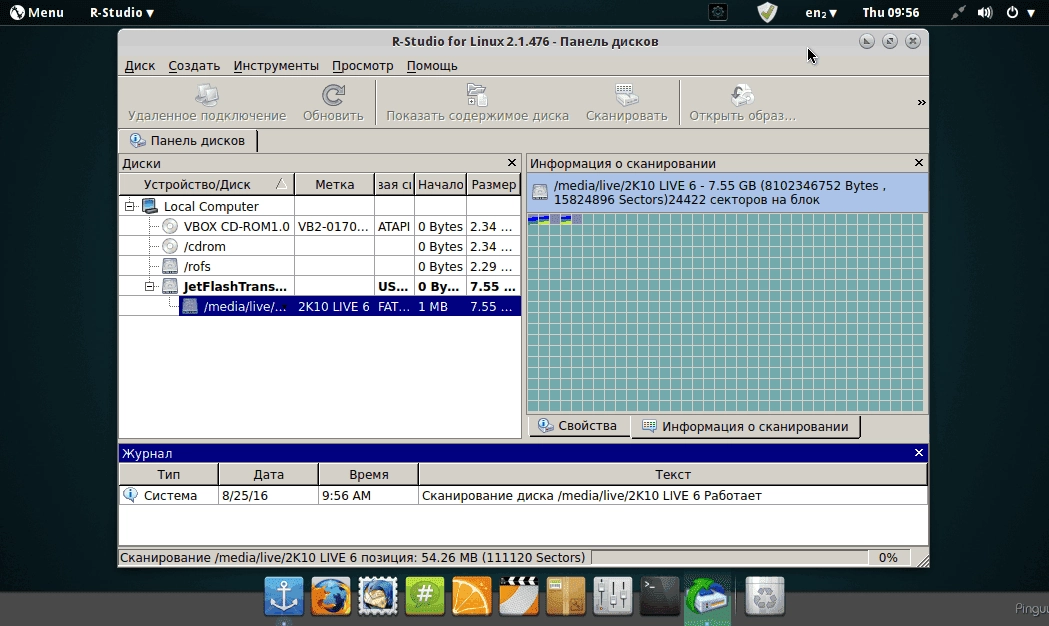
Task: Select the JetFlashTrans device row
Action: pos(320,286)
